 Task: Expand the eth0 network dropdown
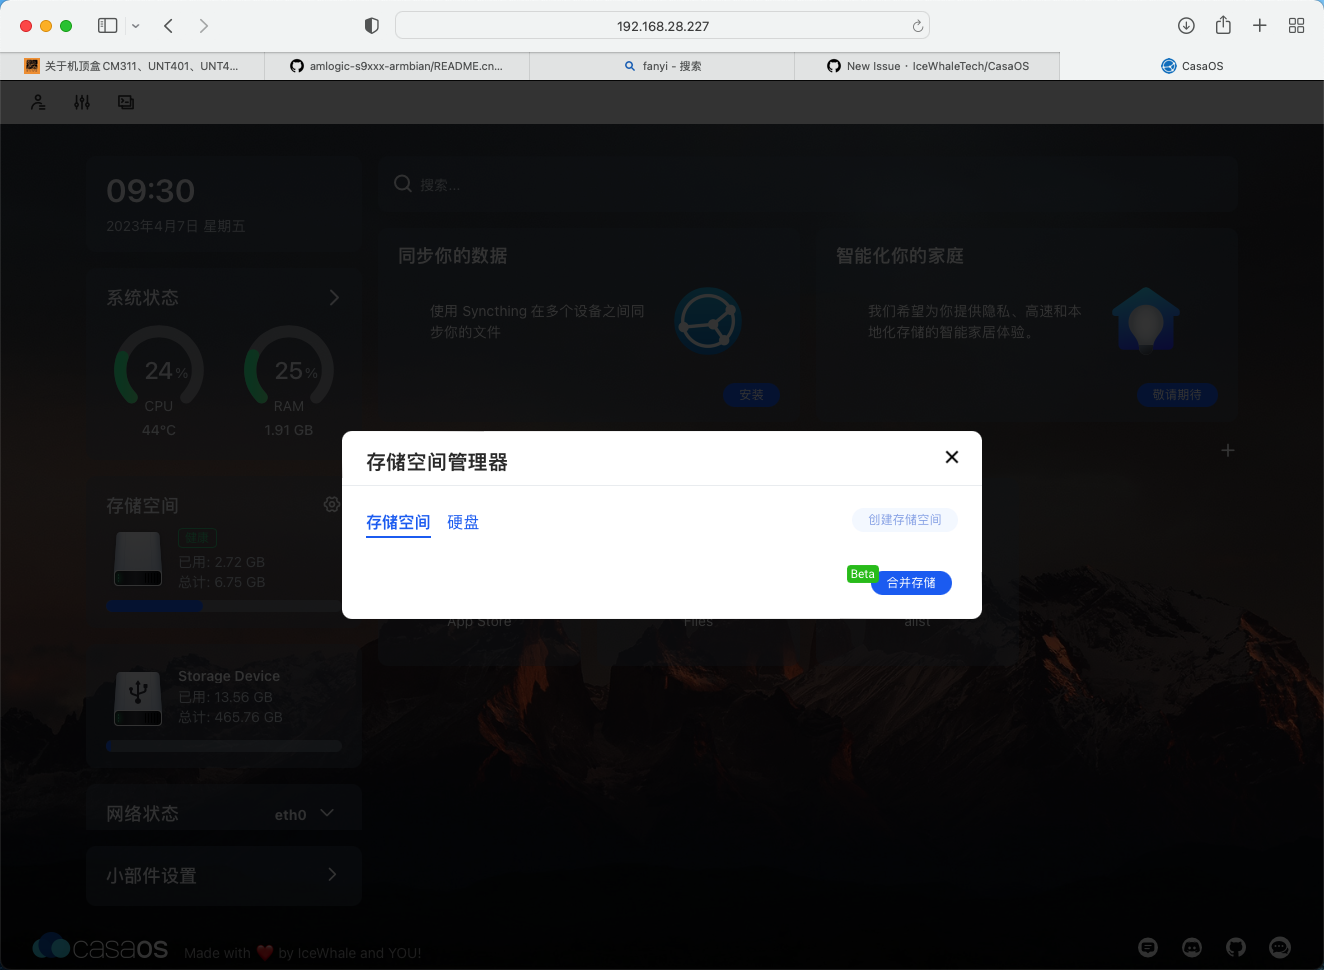pos(327,813)
